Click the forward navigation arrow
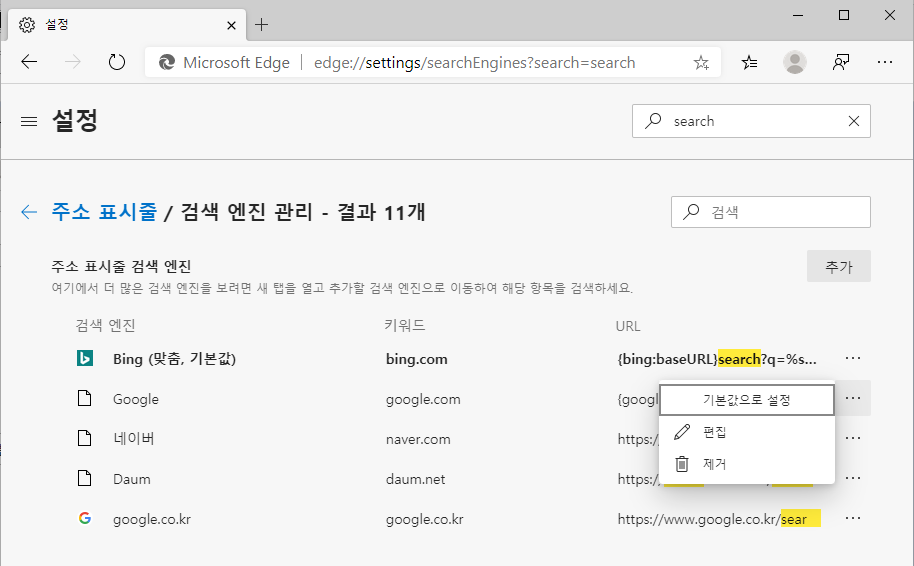Screen dimensions: 914x566 tap(73, 62)
